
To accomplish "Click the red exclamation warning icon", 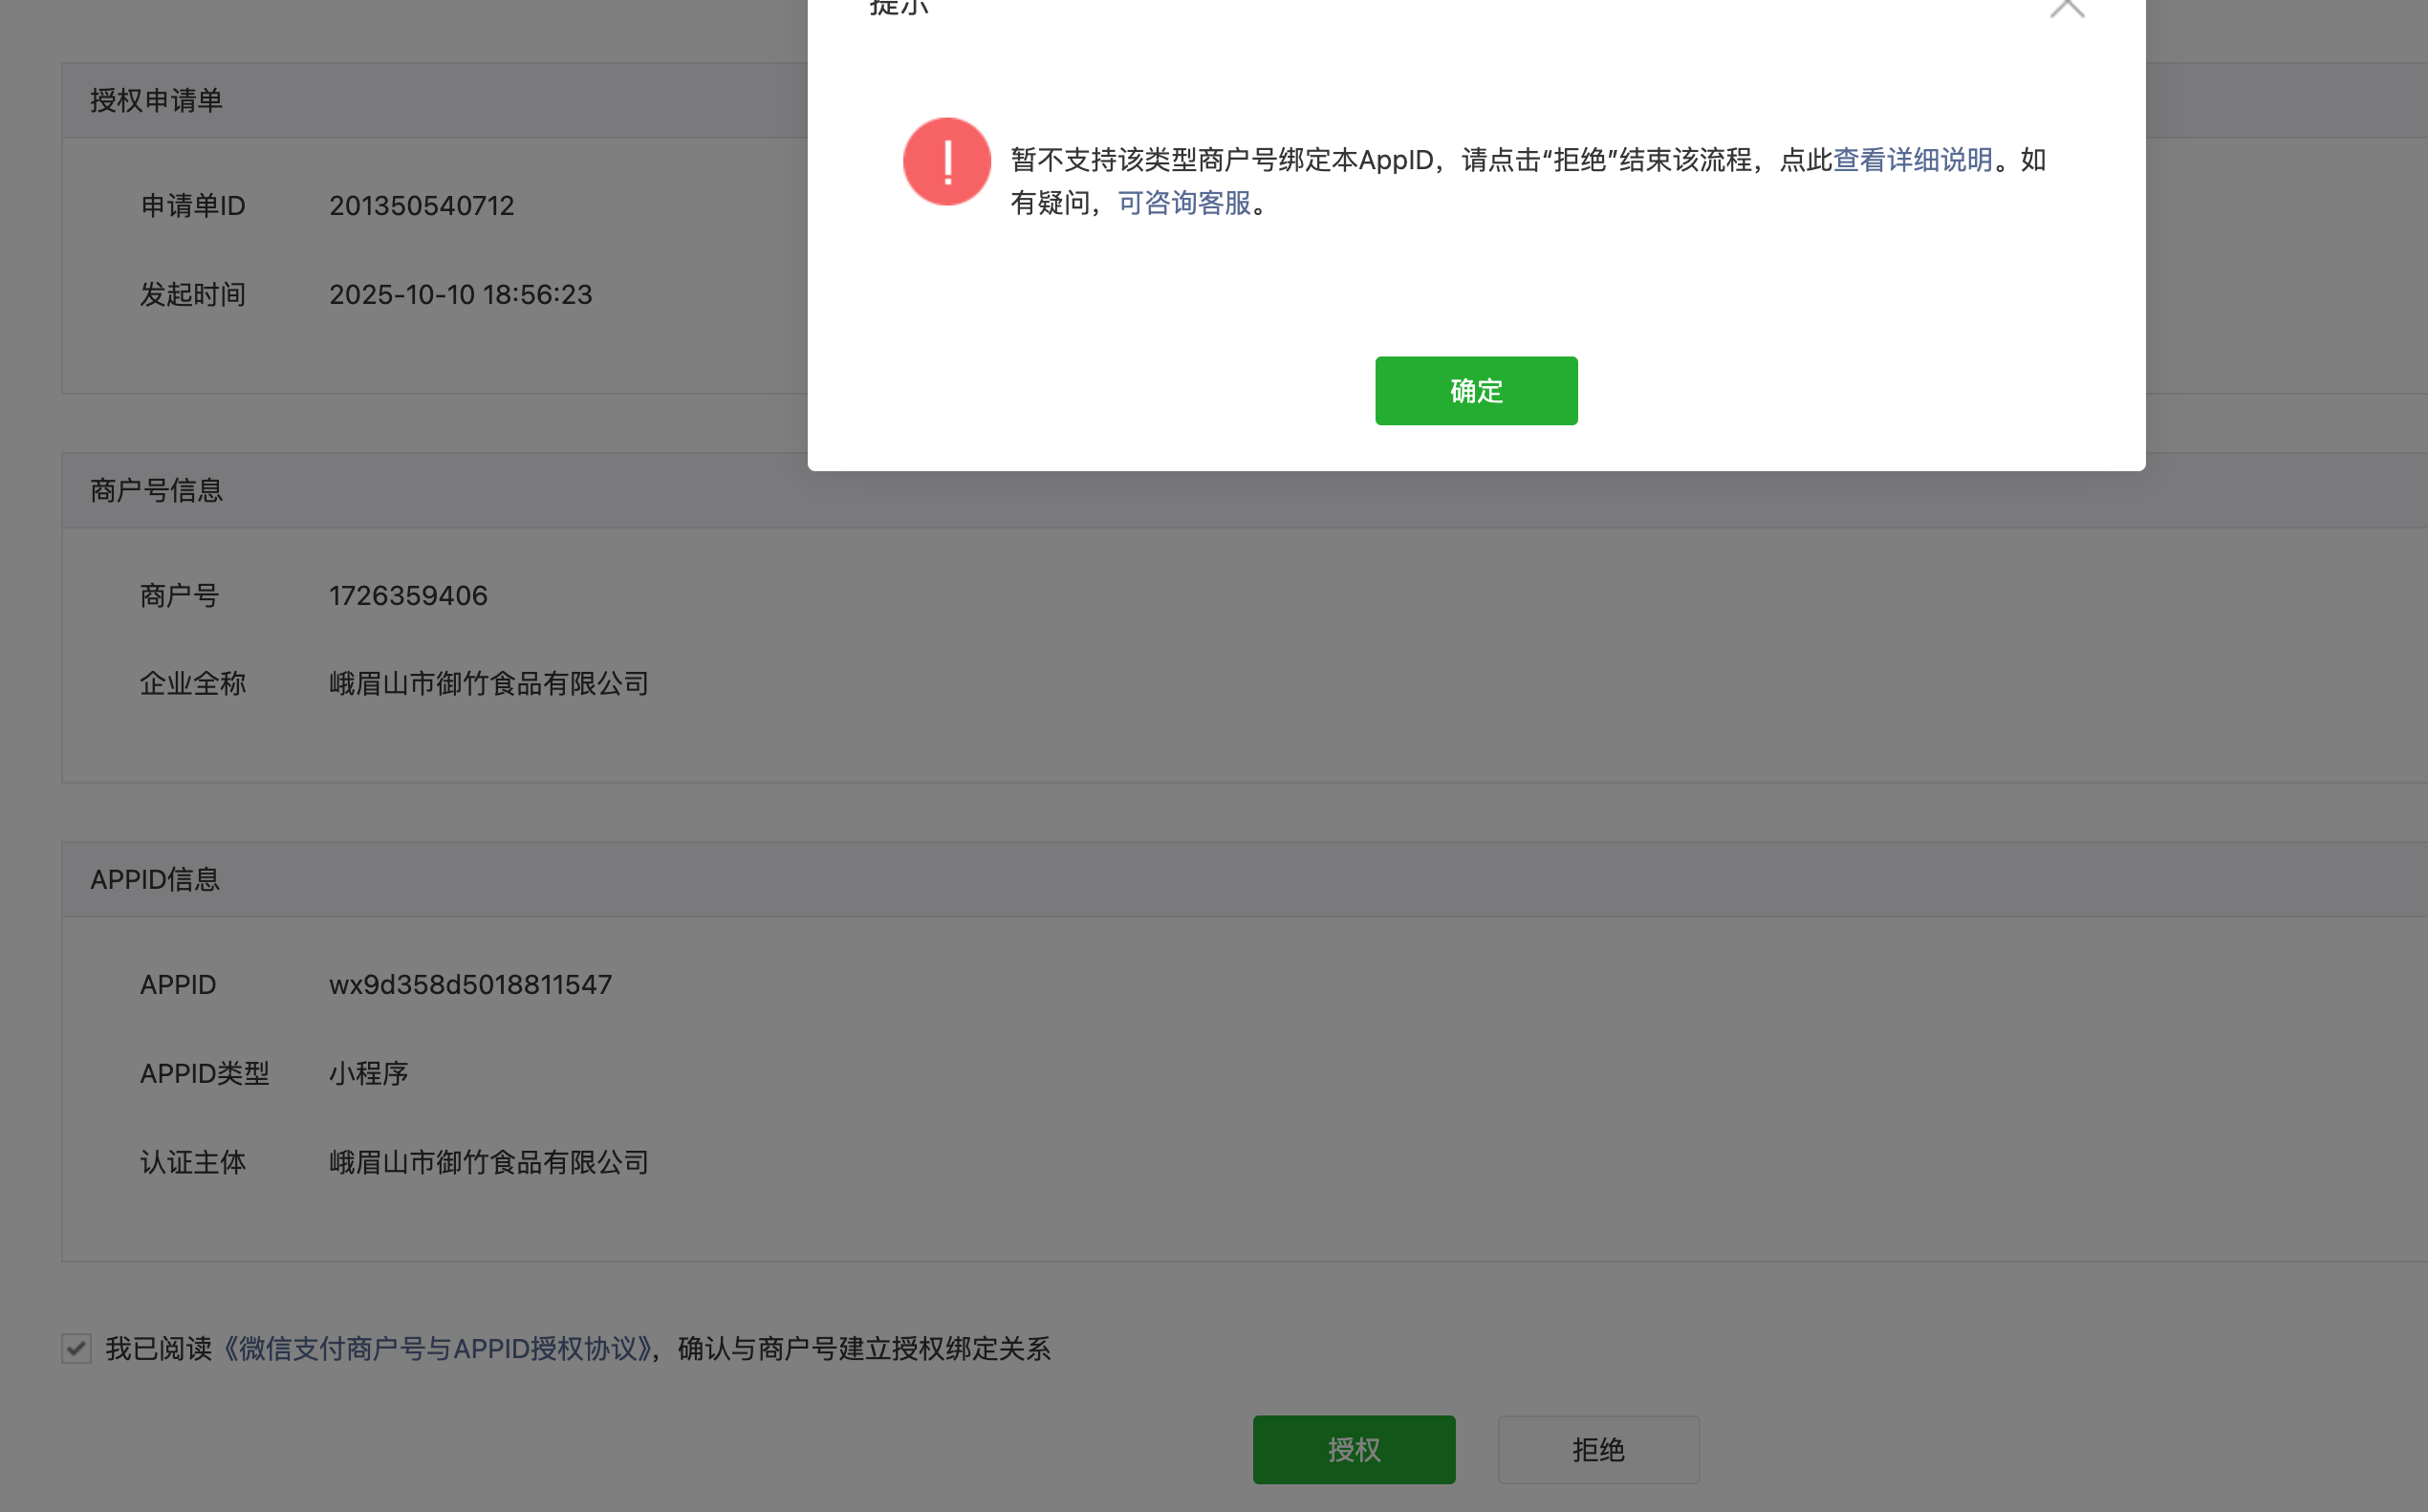I will pyautogui.click(x=946, y=162).
